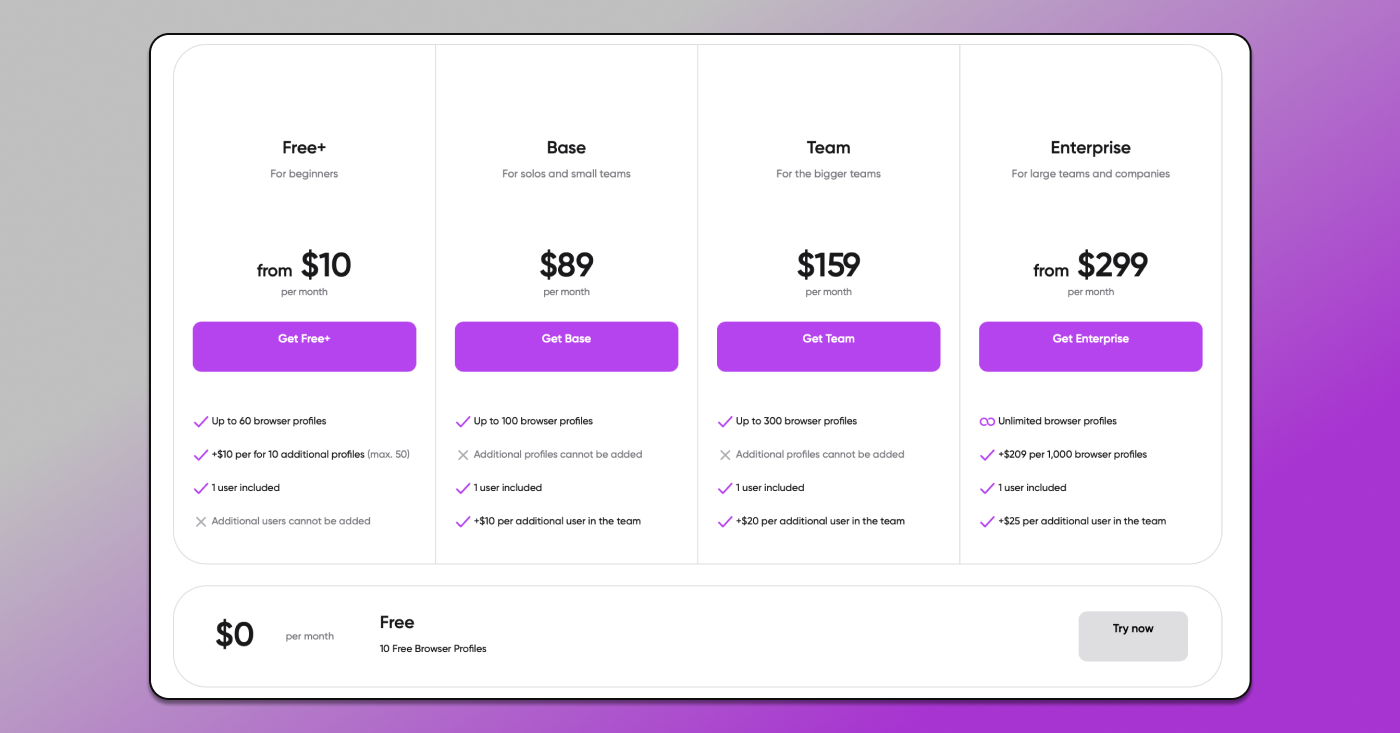This screenshot has width=1400, height=733.
Task: Click the checkmark beside +$25 per additional user
Action: [988, 521]
